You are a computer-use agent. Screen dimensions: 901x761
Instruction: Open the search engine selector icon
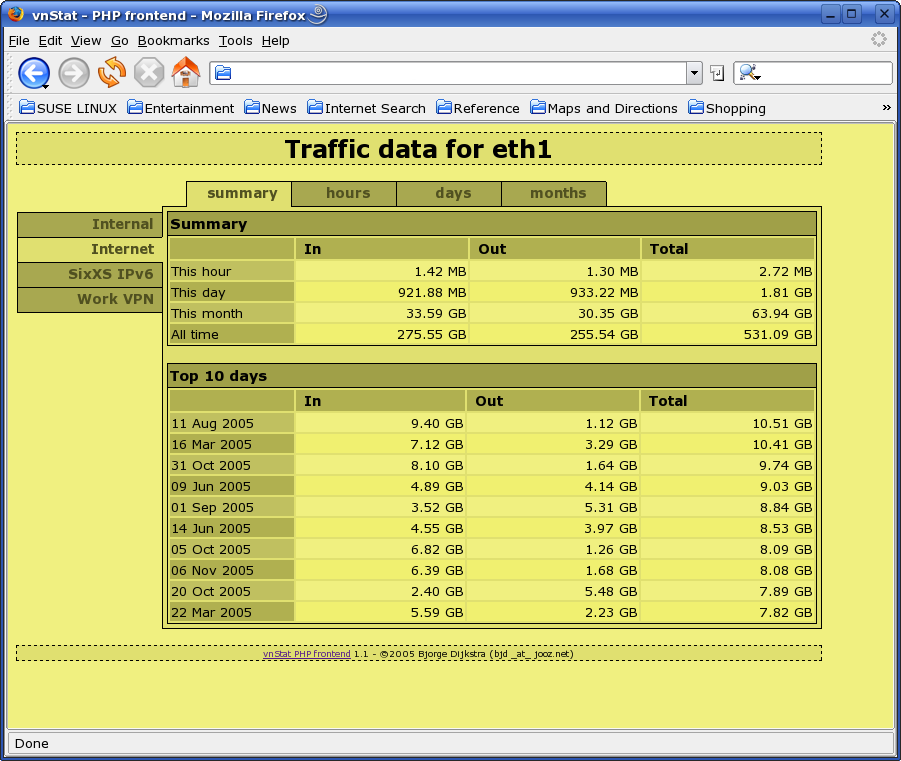point(748,73)
